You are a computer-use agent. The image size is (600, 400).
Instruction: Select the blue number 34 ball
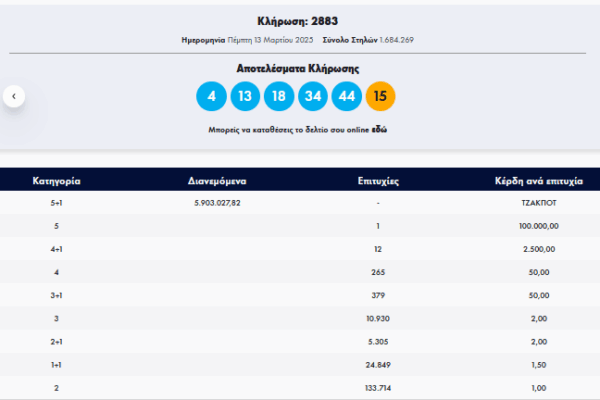313,97
